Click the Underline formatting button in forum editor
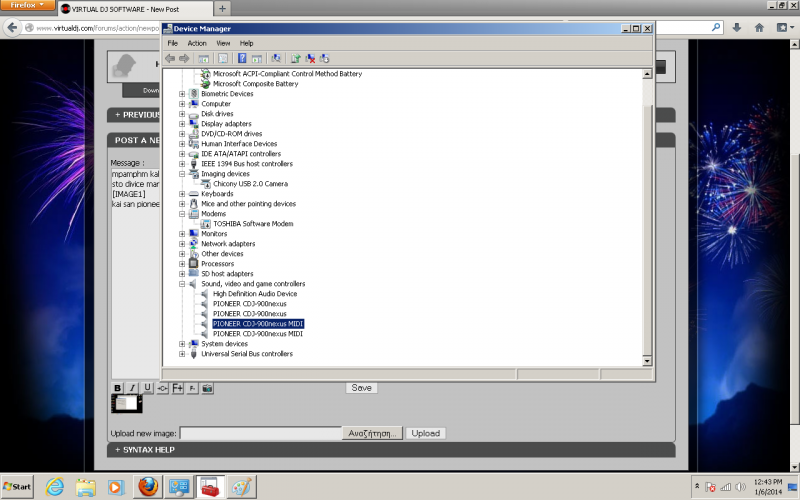The height and width of the screenshot is (500, 800). tap(147, 388)
